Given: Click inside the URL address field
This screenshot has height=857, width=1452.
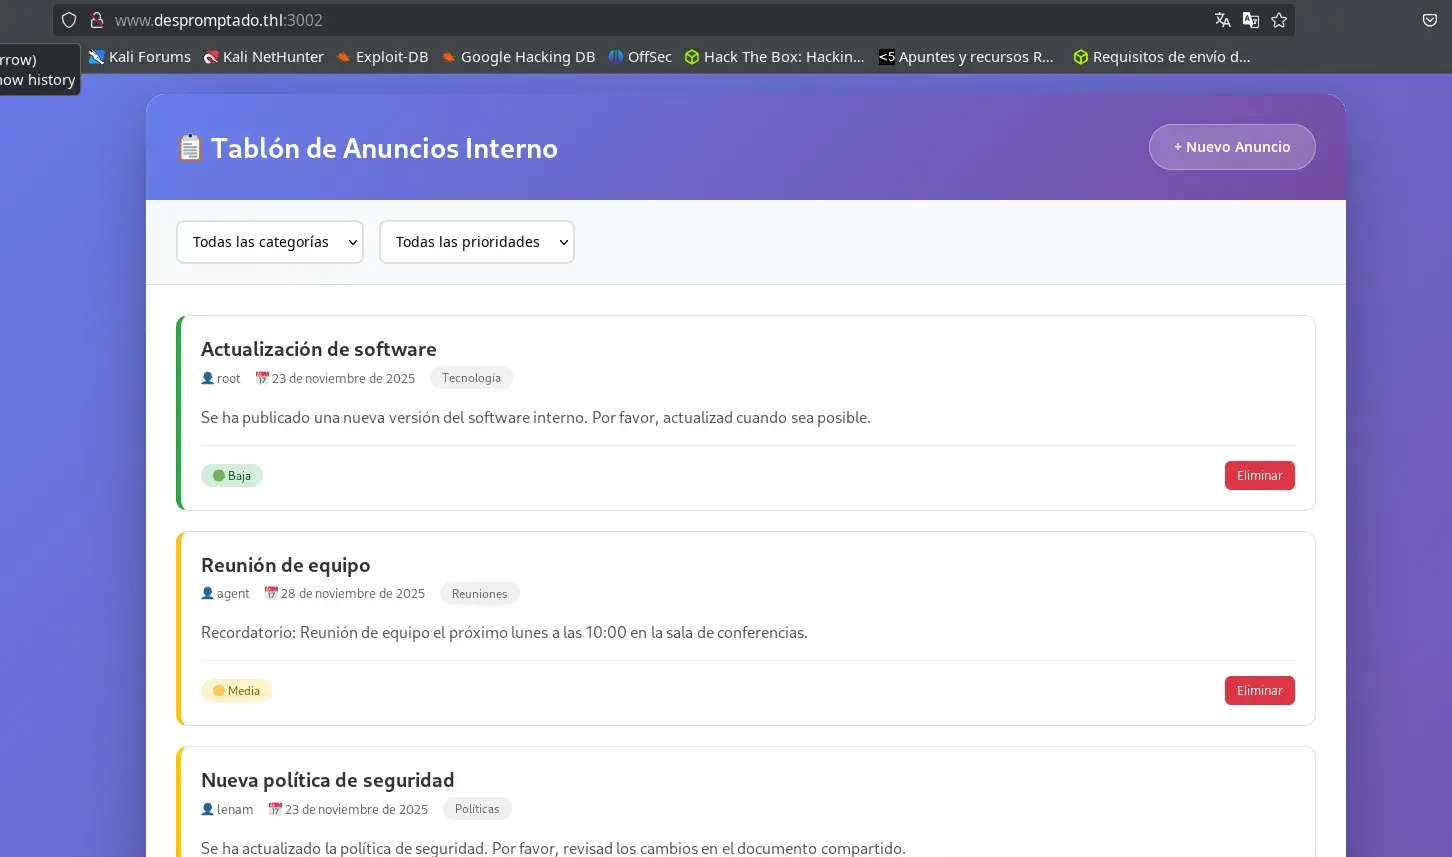Looking at the screenshot, I should tap(400, 20).
